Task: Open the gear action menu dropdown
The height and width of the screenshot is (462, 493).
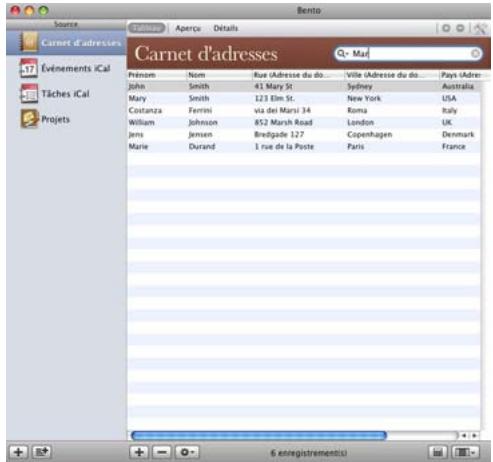Action: (187, 452)
